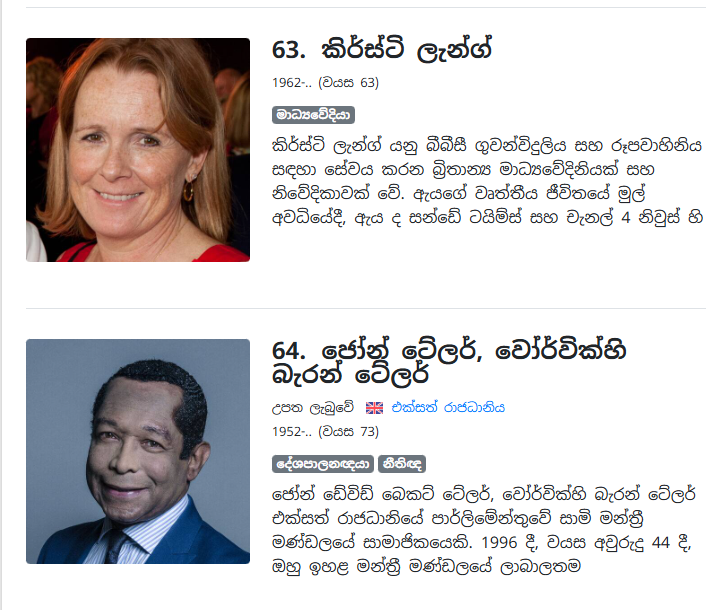Image resolution: width=727 pixels, height=610 pixels.
Task: Click divider line between entries 63 and 64
Action: coord(366,308)
